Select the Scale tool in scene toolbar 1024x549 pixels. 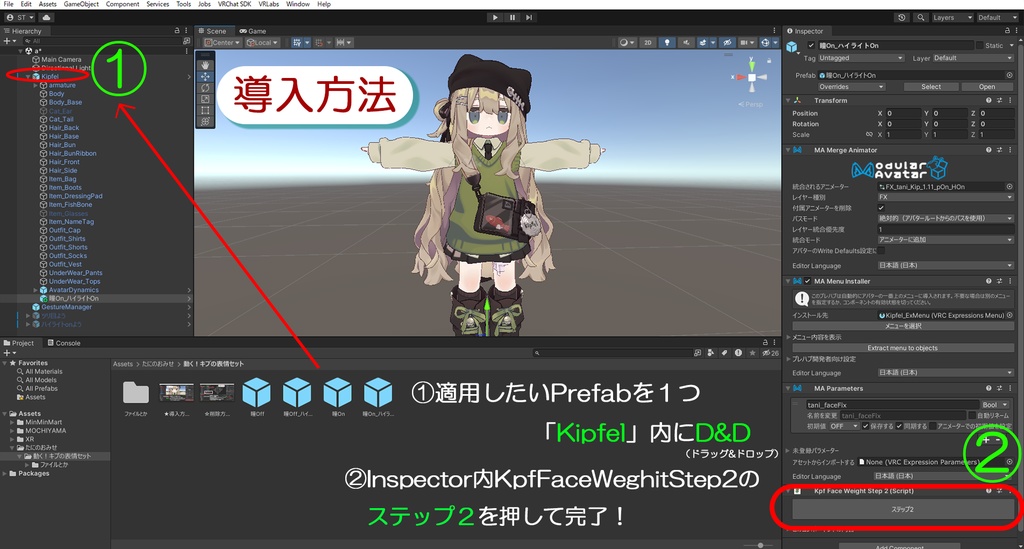coord(205,99)
